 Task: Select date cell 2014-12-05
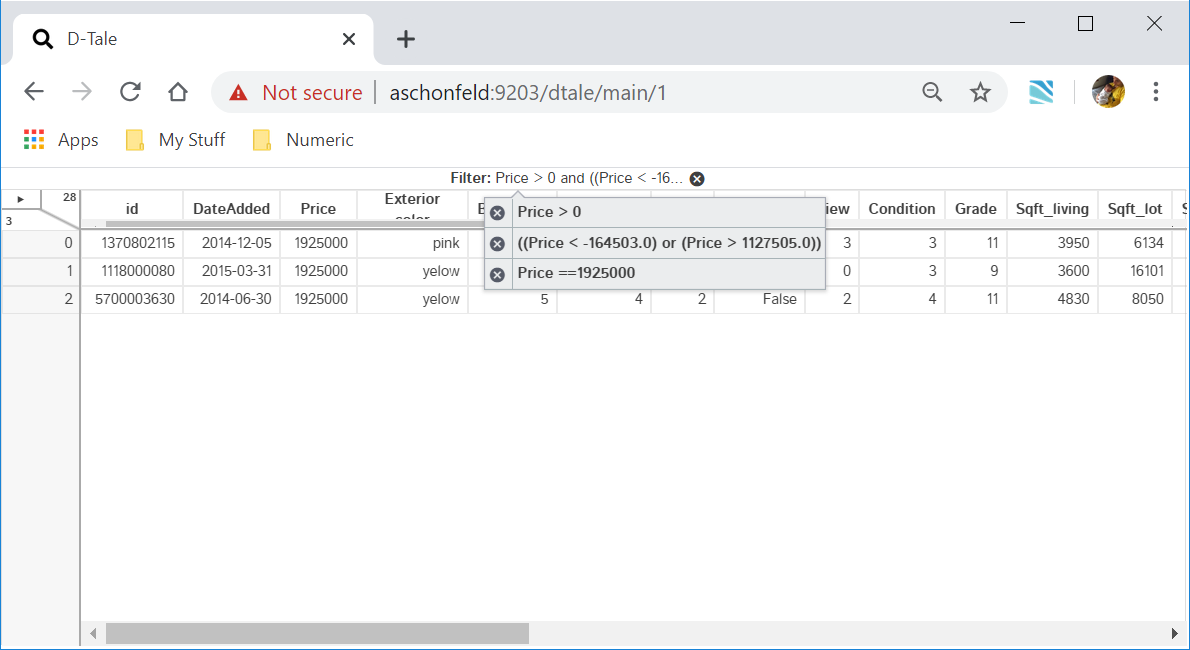tap(231, 243)
